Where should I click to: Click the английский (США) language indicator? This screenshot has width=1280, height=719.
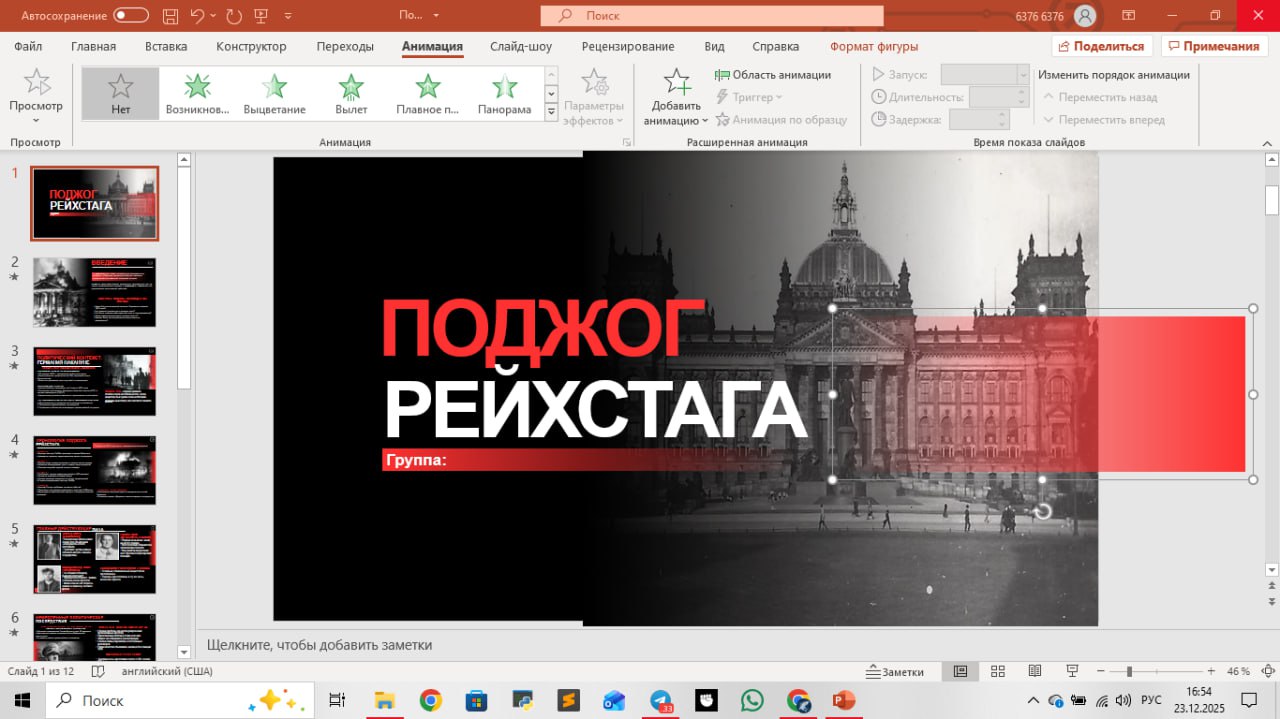(x=167, y=671)
